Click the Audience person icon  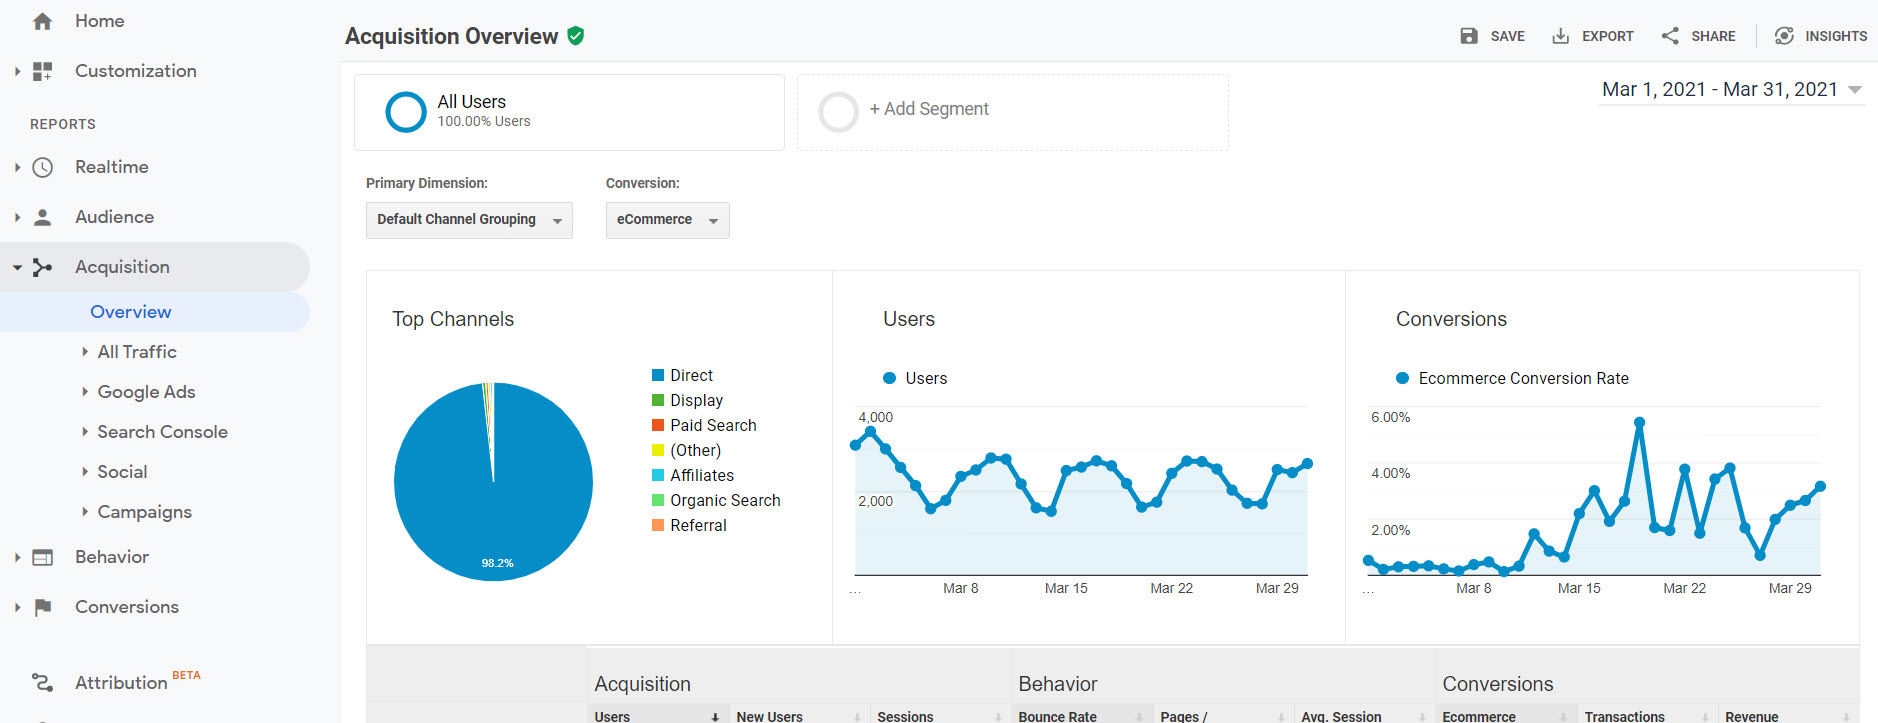[42, 217]
